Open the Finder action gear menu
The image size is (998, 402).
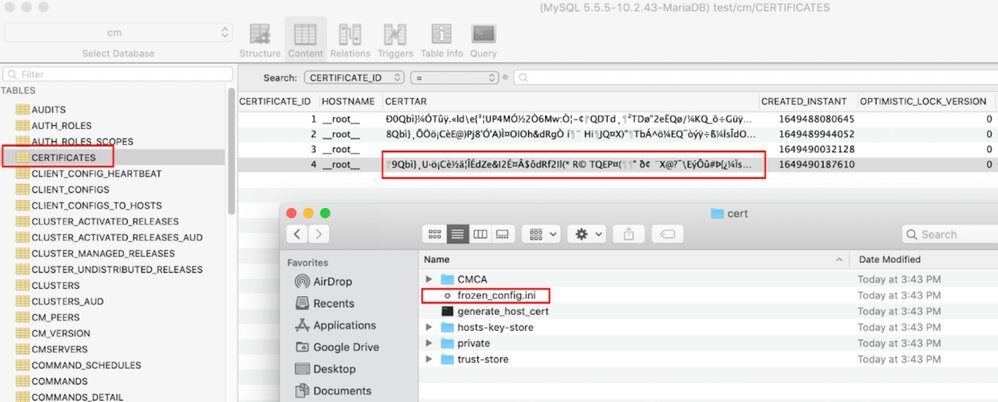[586, 234]
